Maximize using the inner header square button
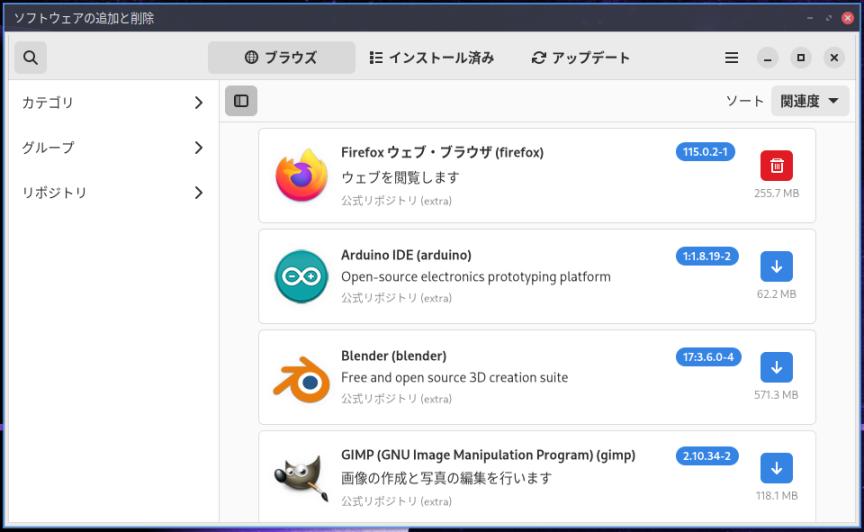The width and height of the screenshot is (864, 532). [801, 57]
